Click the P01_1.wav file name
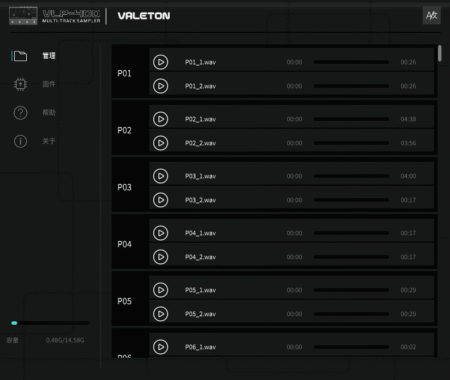Viewport: 450px width, 380px height. (200, 62)
